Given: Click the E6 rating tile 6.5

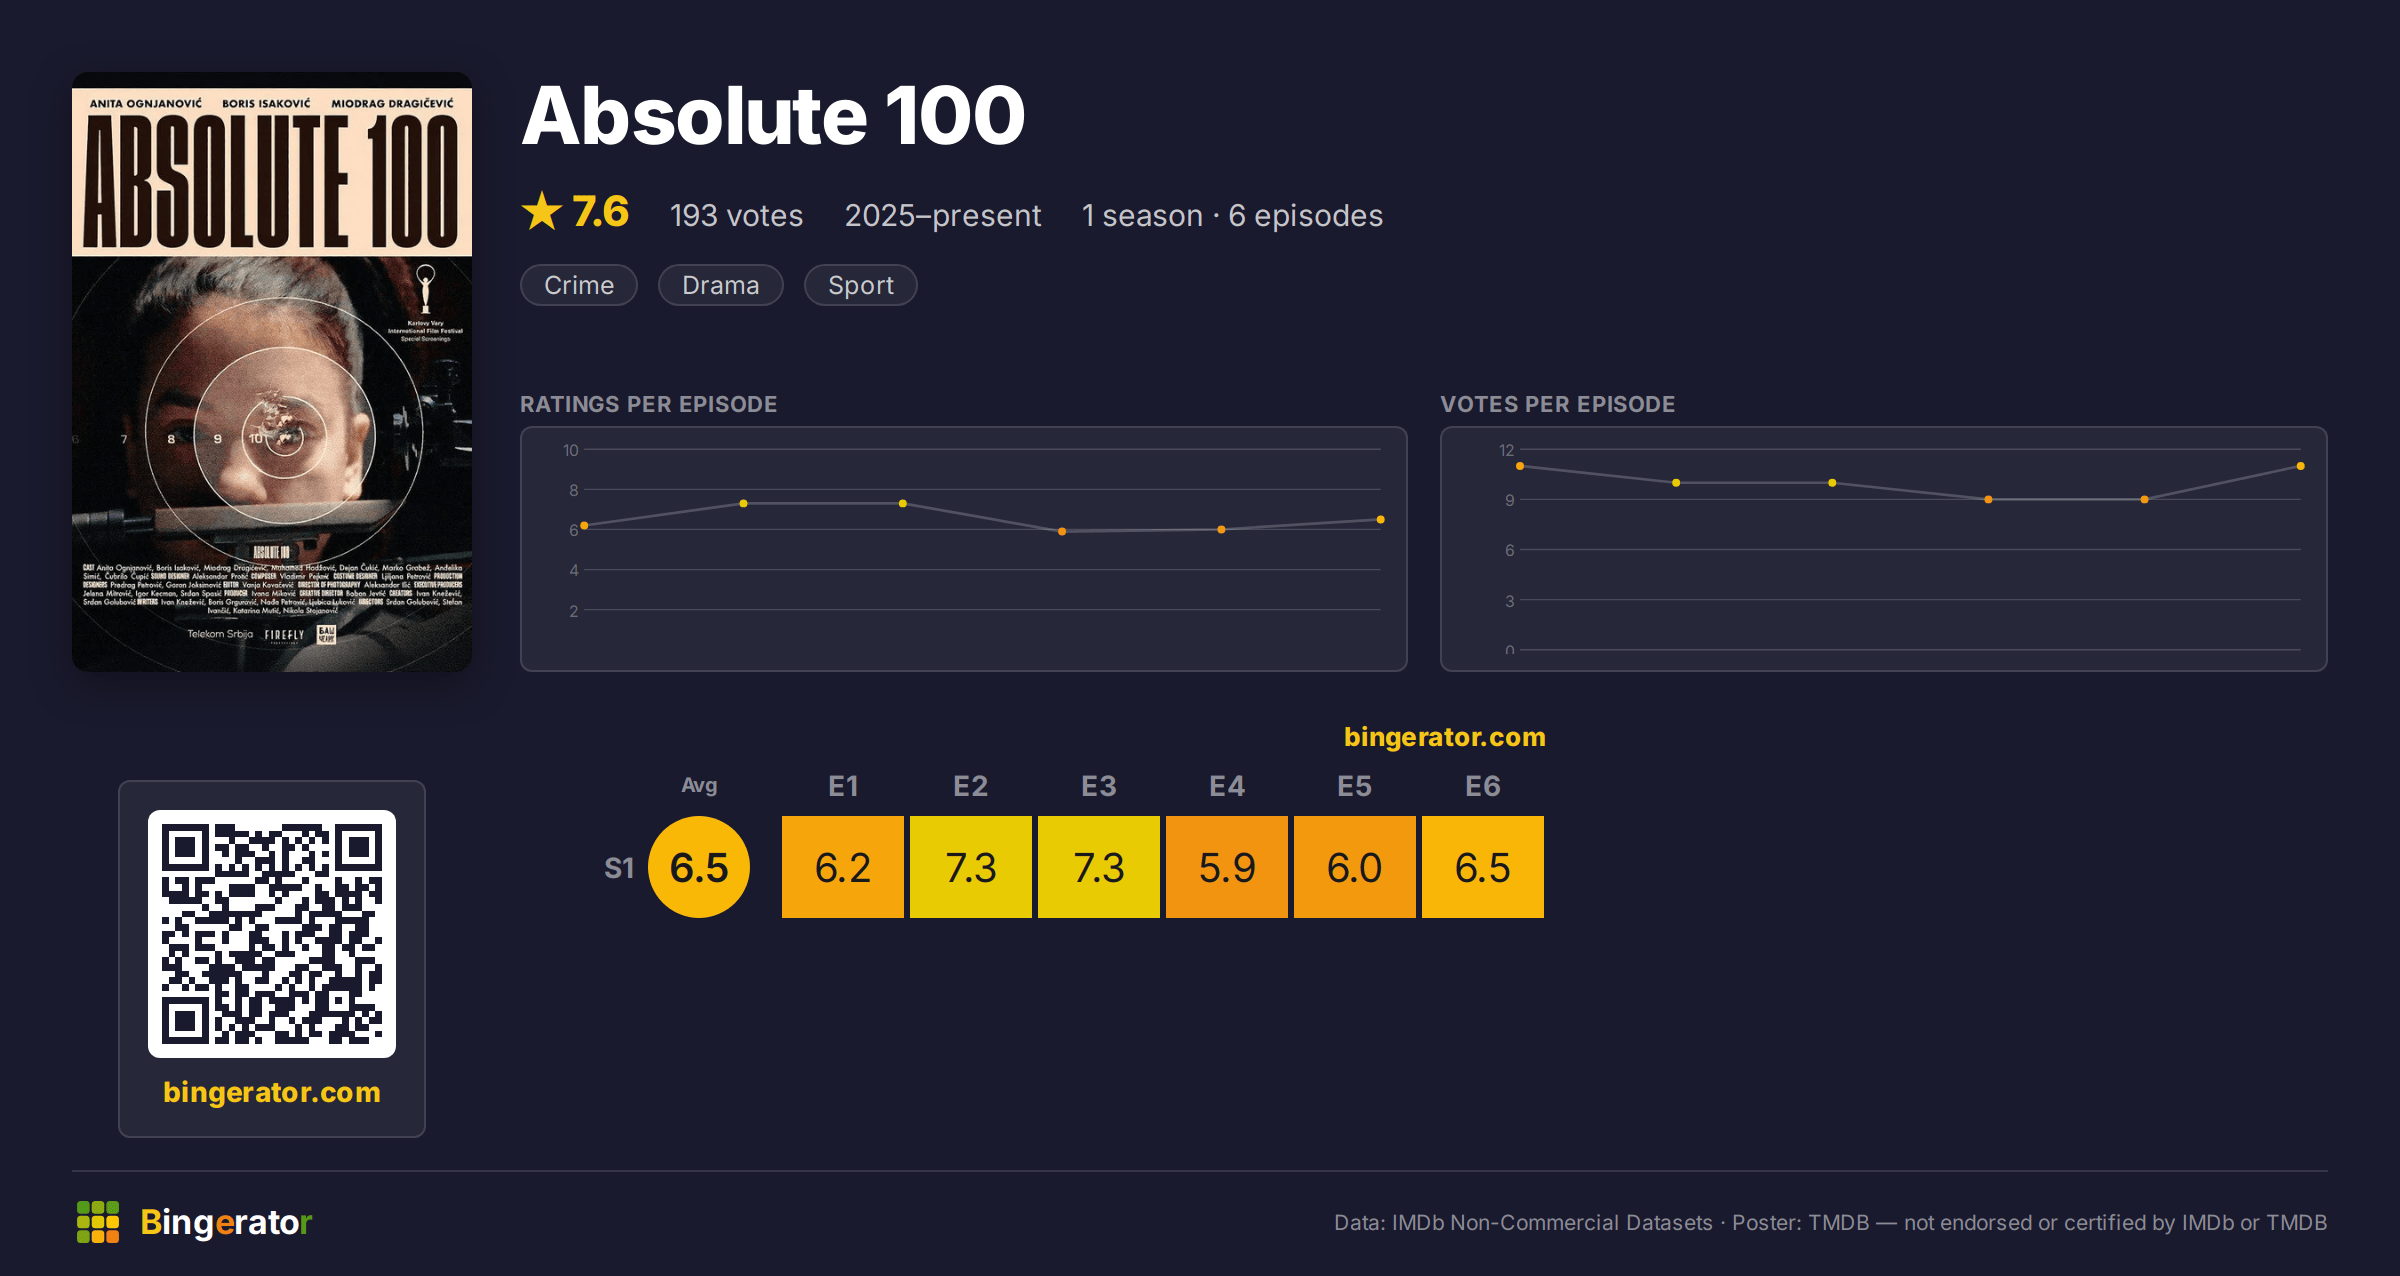Looking at the screenshot, I should click(1483, 867).
